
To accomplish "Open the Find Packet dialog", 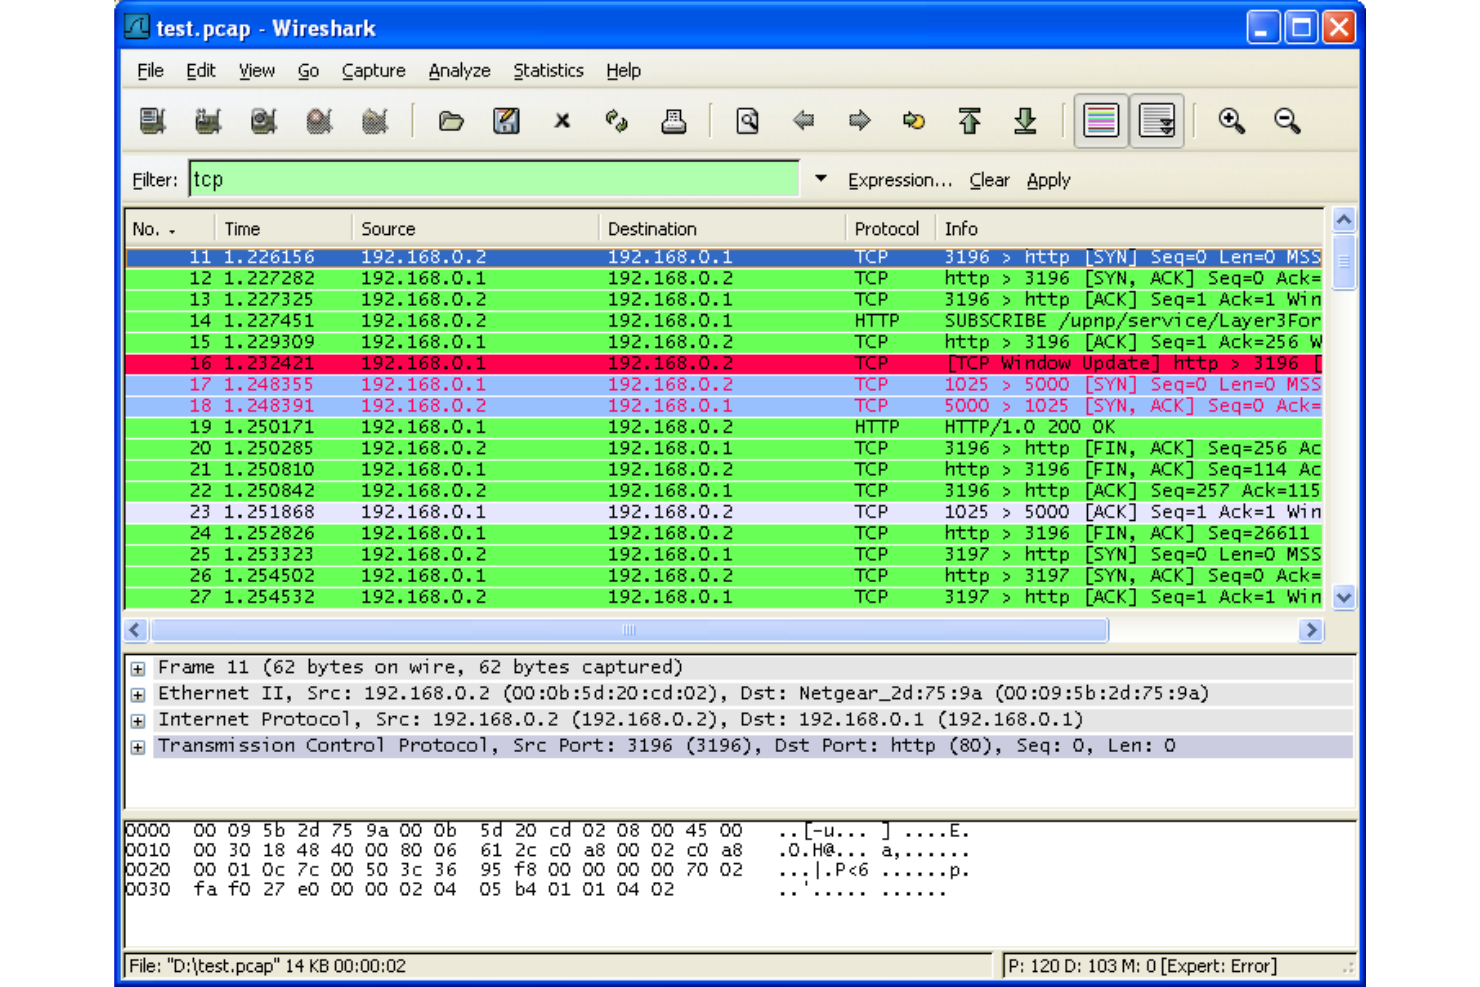I will tap(747, 121).
